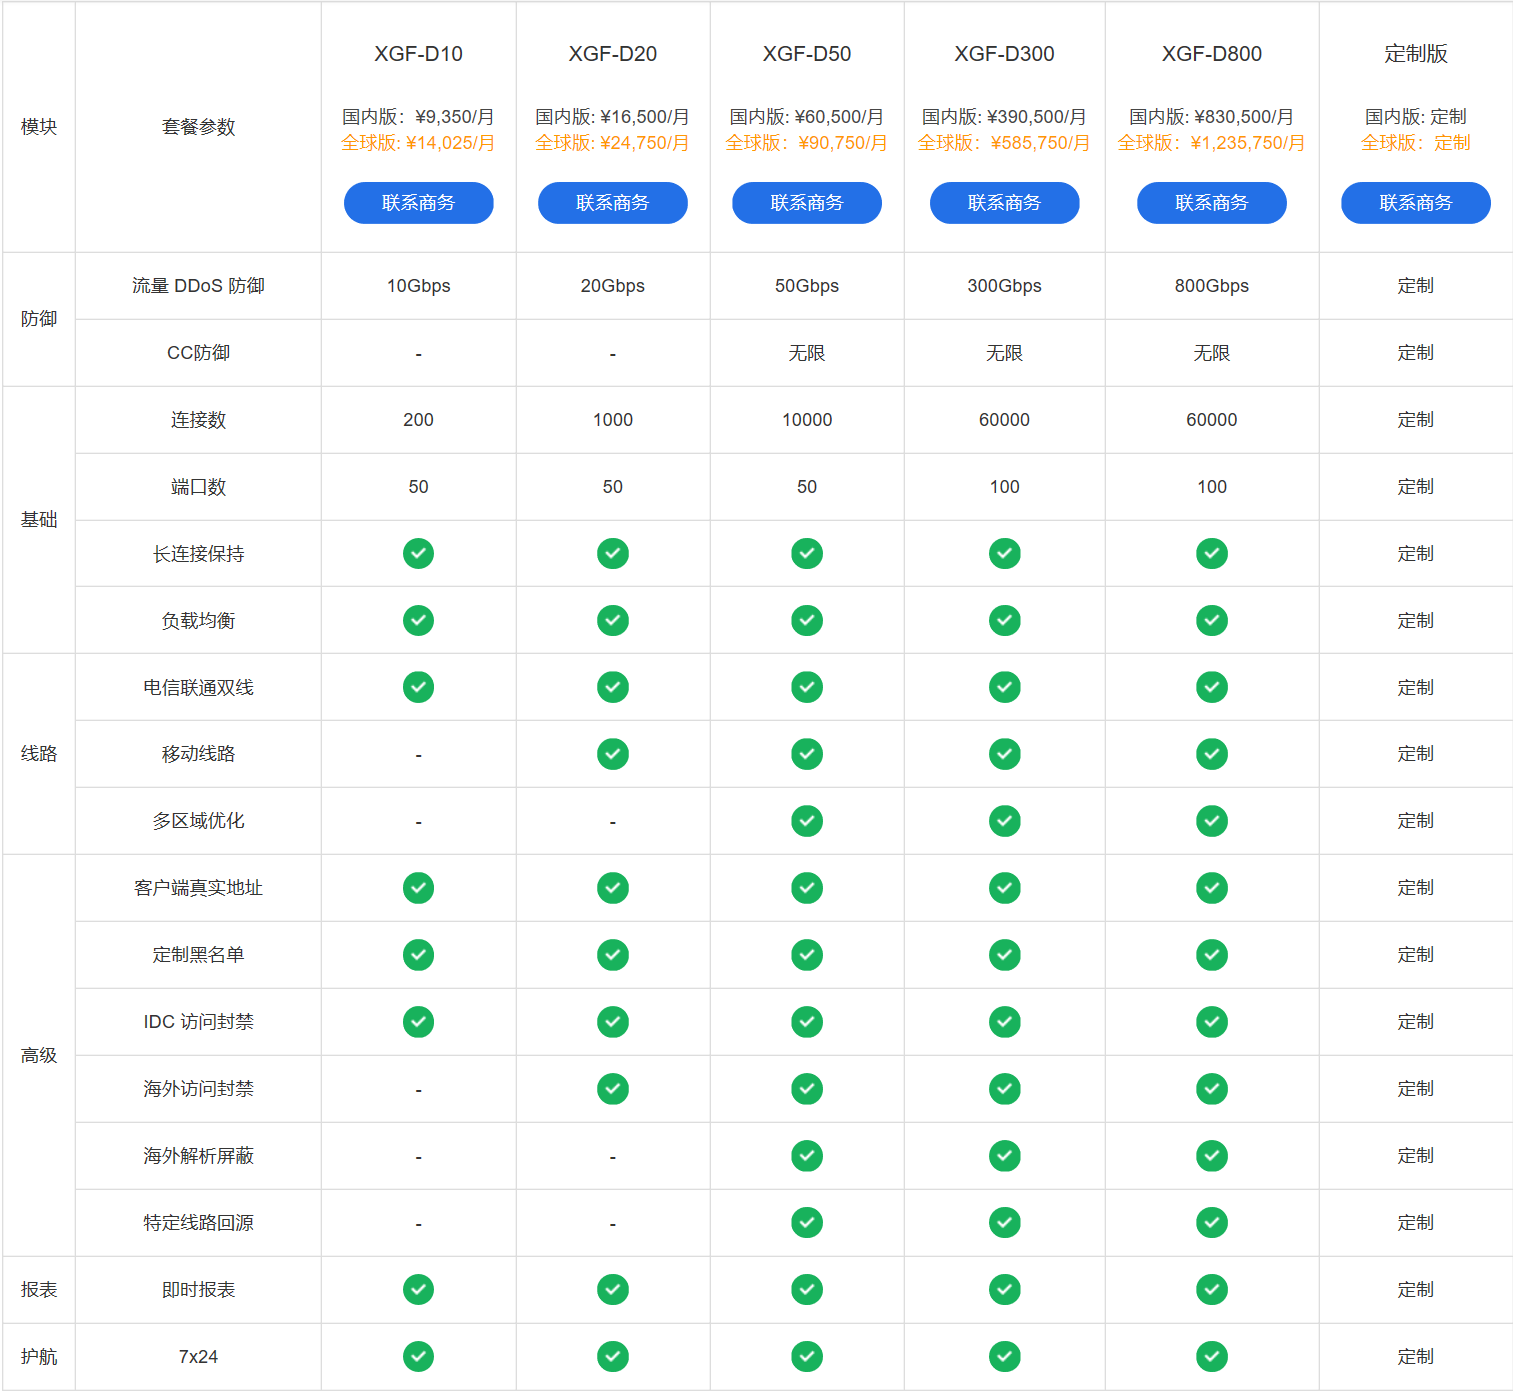1513x1391 pixels.
Task: Click the 移动线路 checkmark for XGF-D20
Action: coord(612,754)
